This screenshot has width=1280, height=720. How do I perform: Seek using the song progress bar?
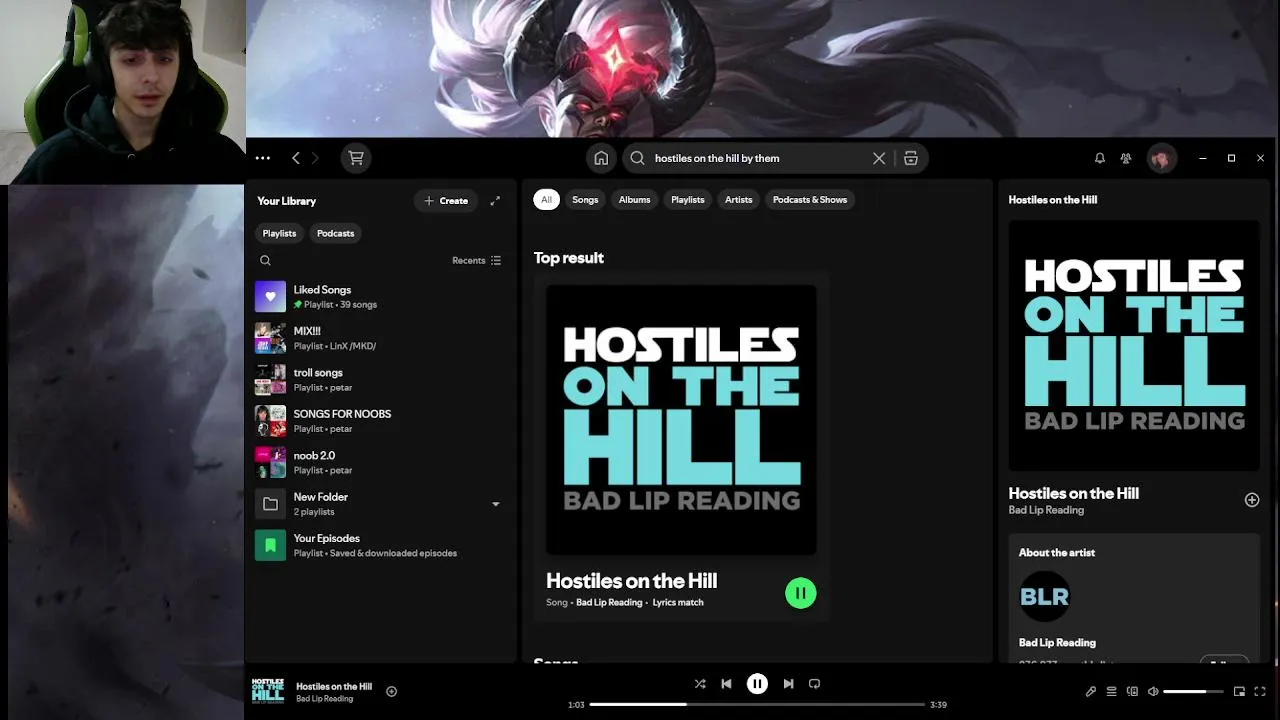click(757, 705)
